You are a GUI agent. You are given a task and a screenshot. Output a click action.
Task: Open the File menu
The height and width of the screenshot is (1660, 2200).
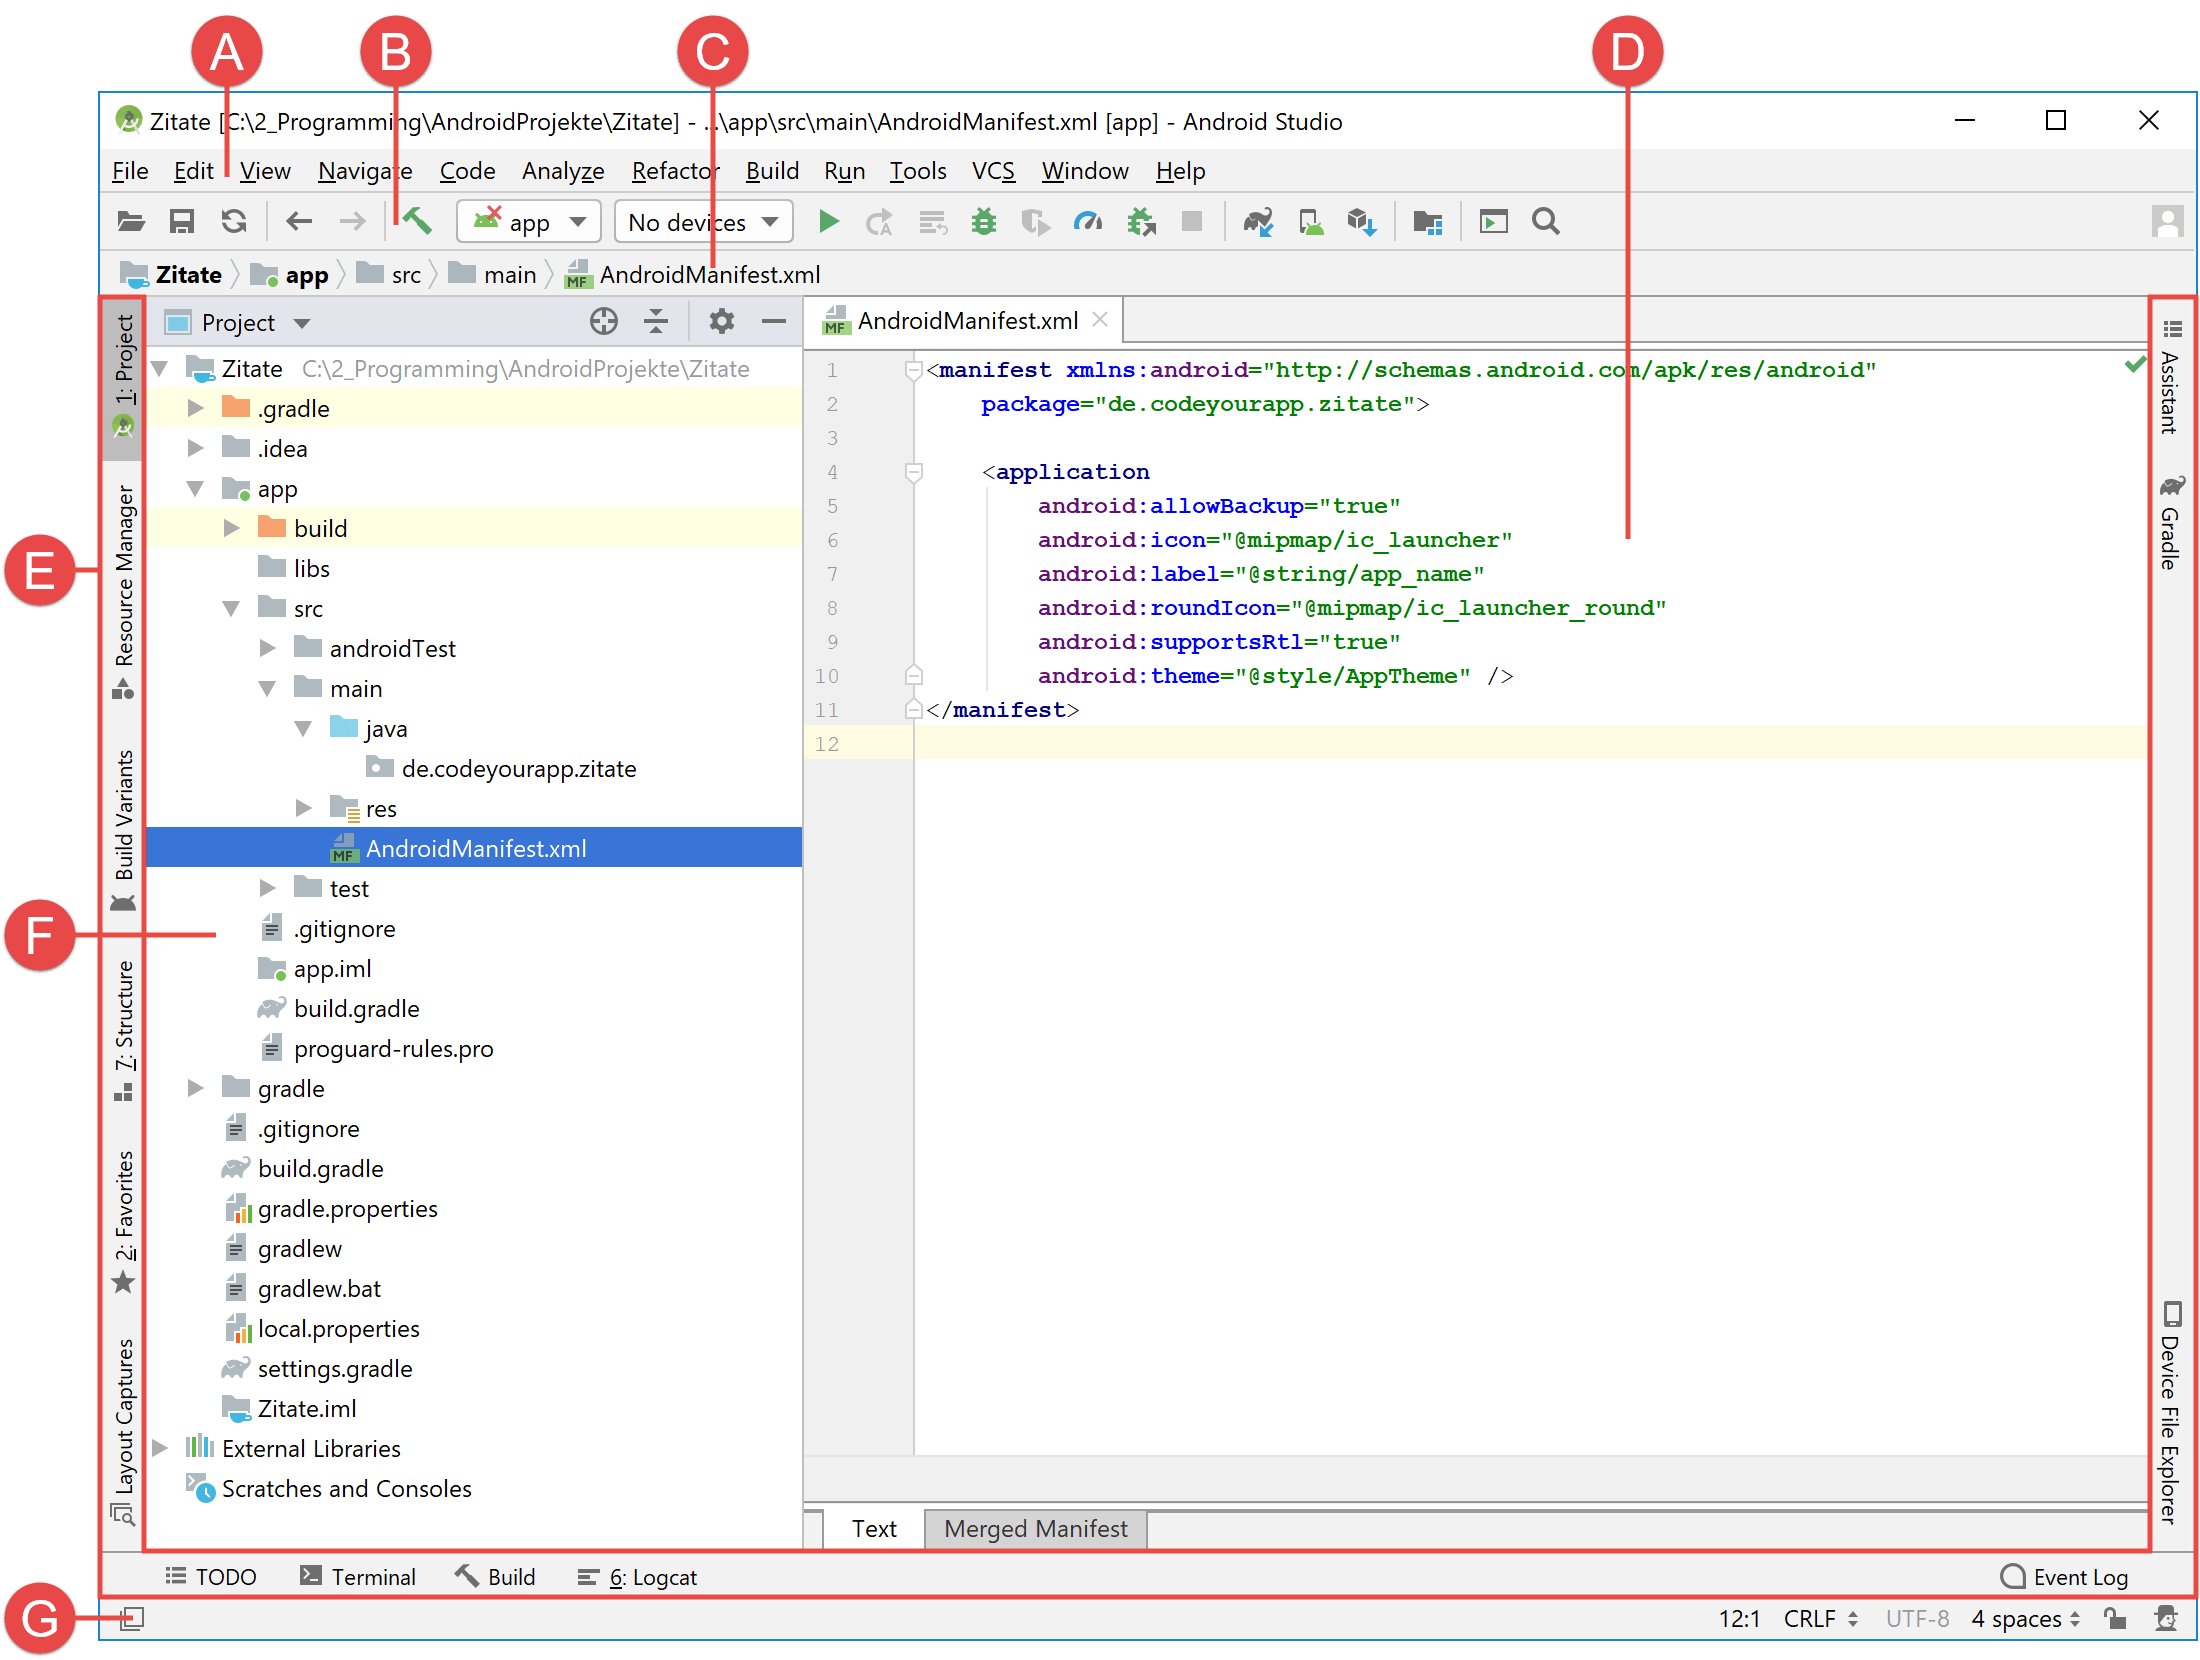pos(130,171)
